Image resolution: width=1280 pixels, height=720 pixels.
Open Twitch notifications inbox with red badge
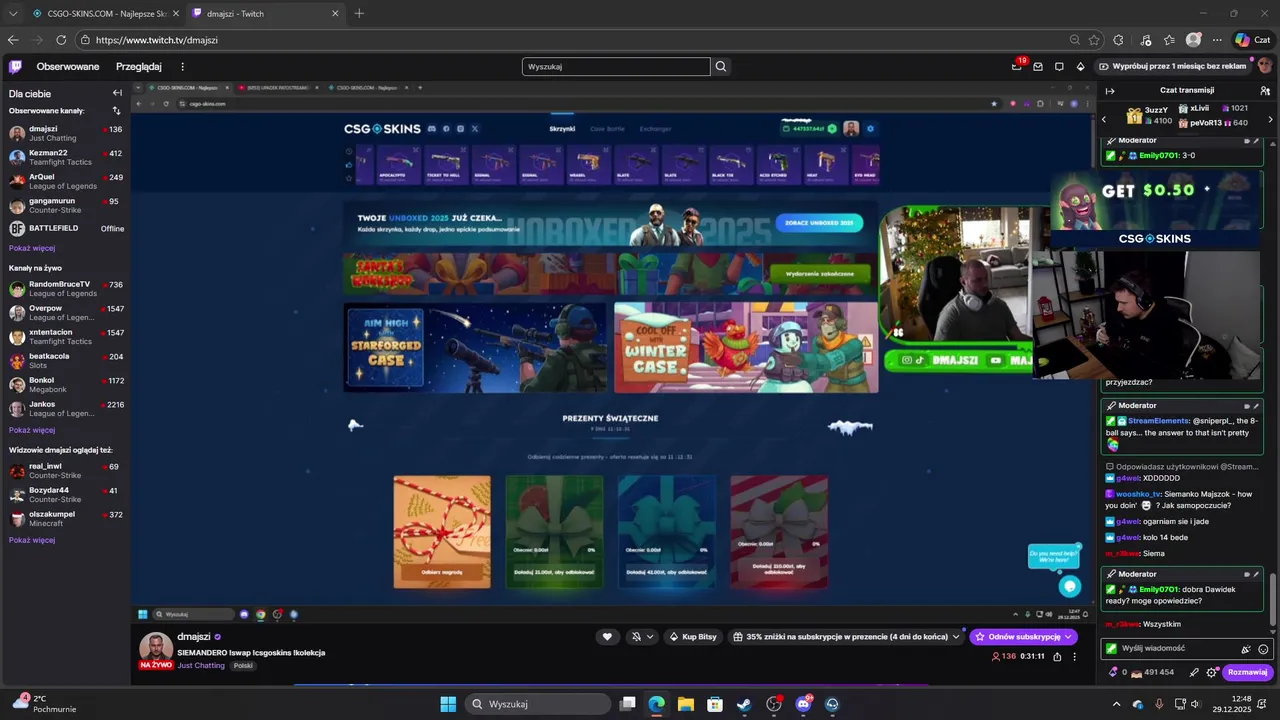[x=1017, y=66]
